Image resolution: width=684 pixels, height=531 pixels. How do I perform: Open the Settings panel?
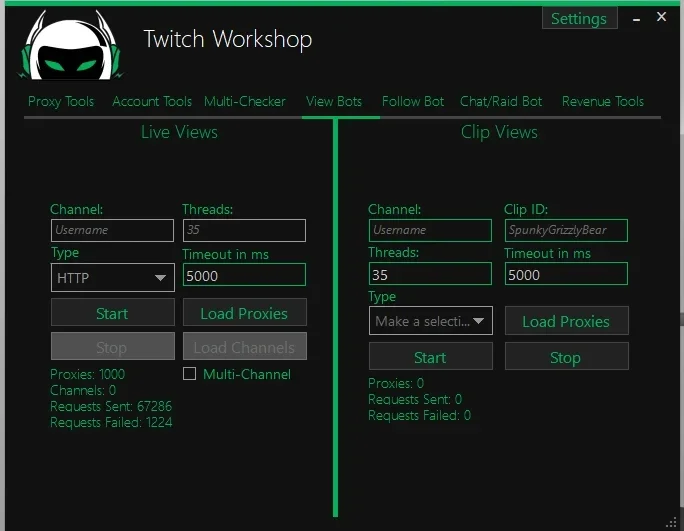tap(579, 18)
